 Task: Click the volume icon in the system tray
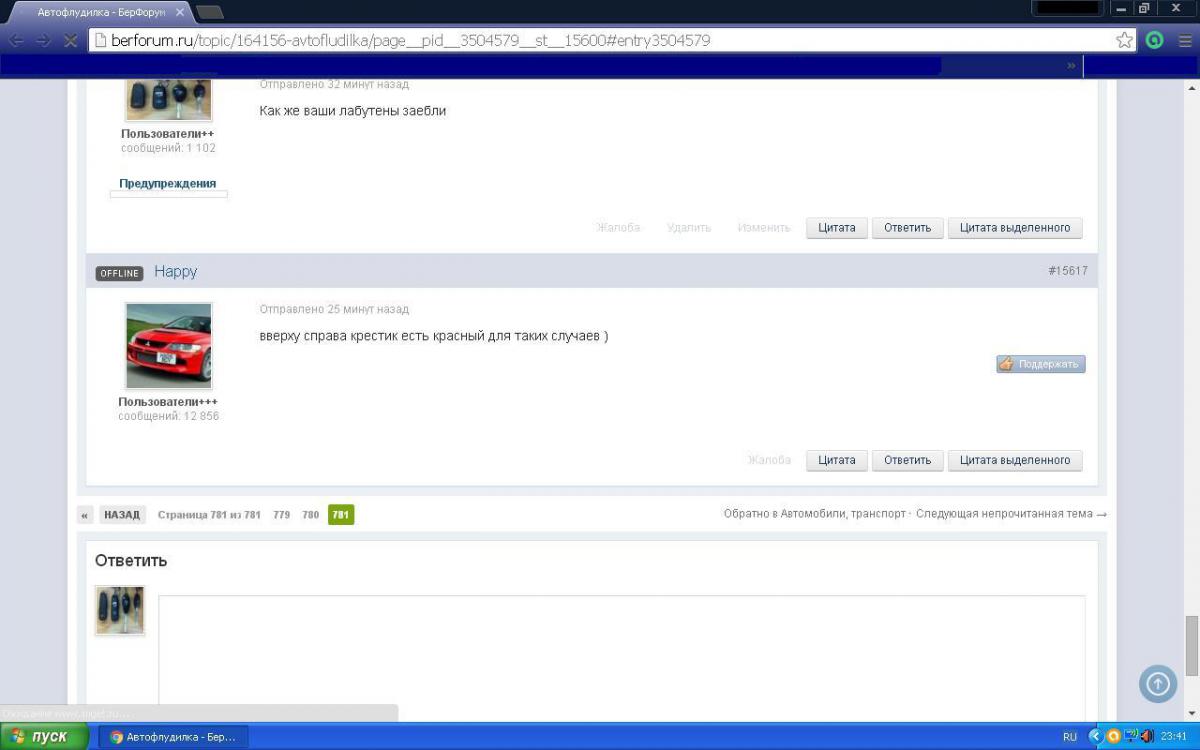pyautogui.click(x=1146, y=737)
